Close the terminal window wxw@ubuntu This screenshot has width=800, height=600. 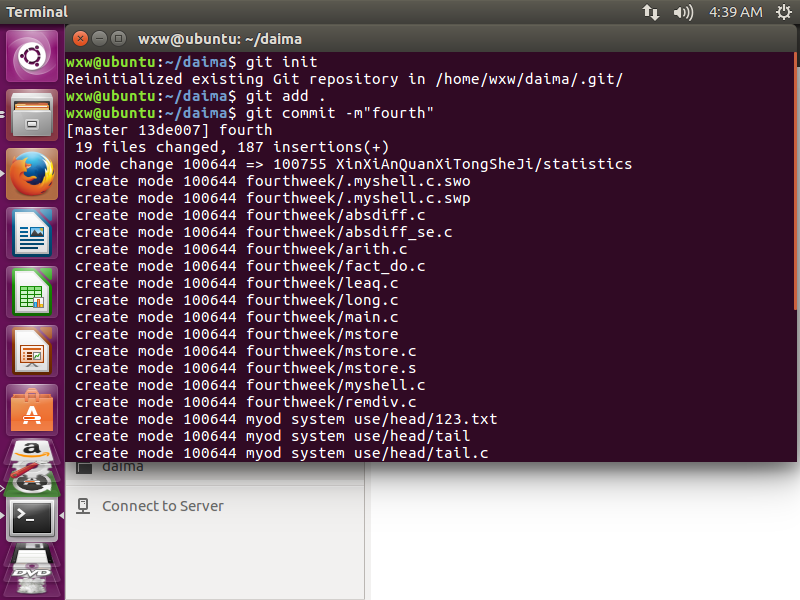[80, 39]
